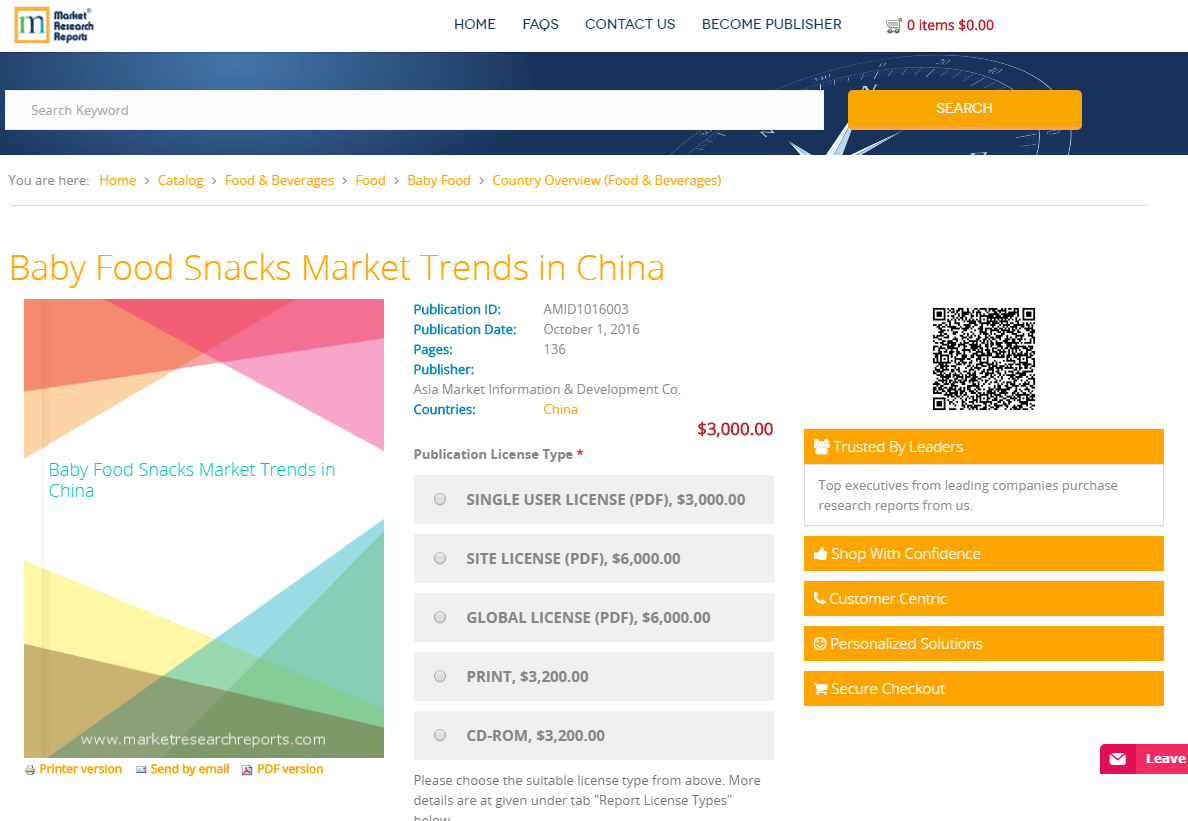Choose the CD-ROM license option

click(440, 735)
